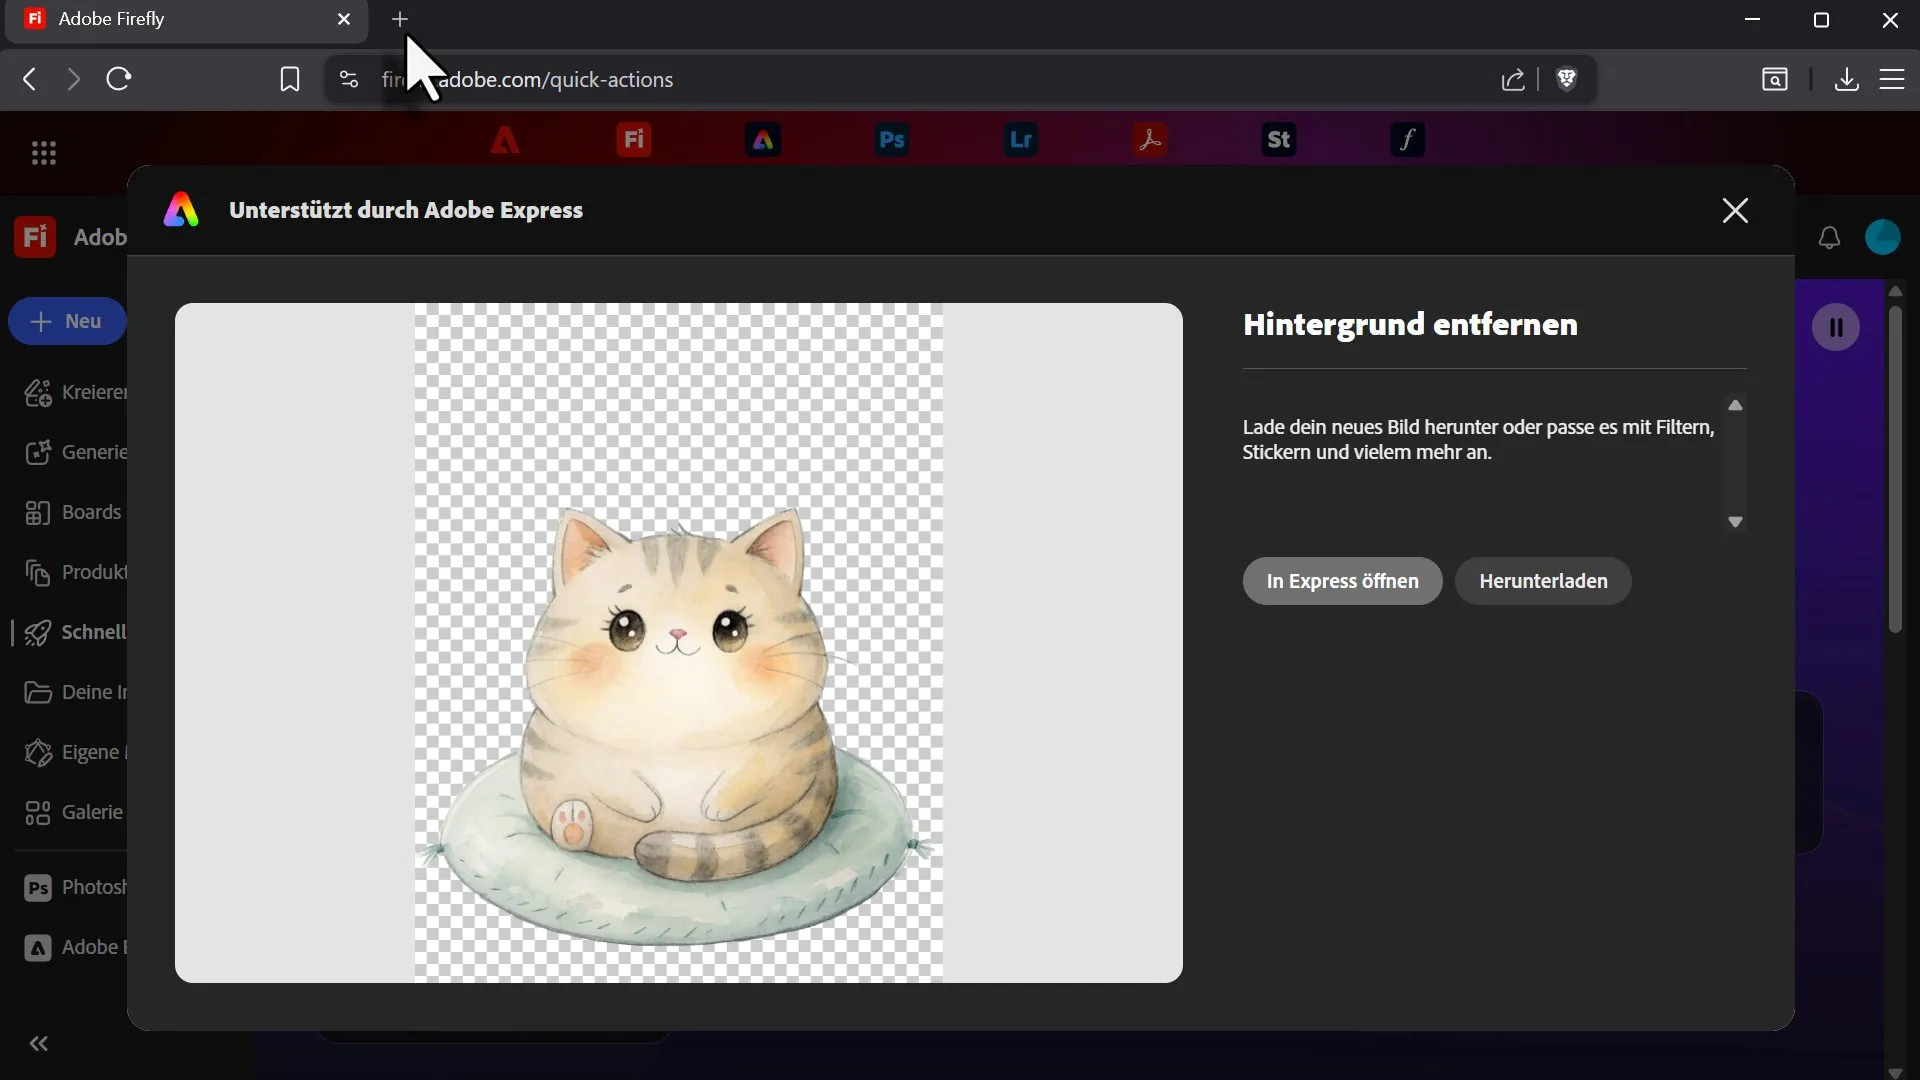
Task: Open the Lightroom bookmark icon
Action: click(x=1020, y=140)
